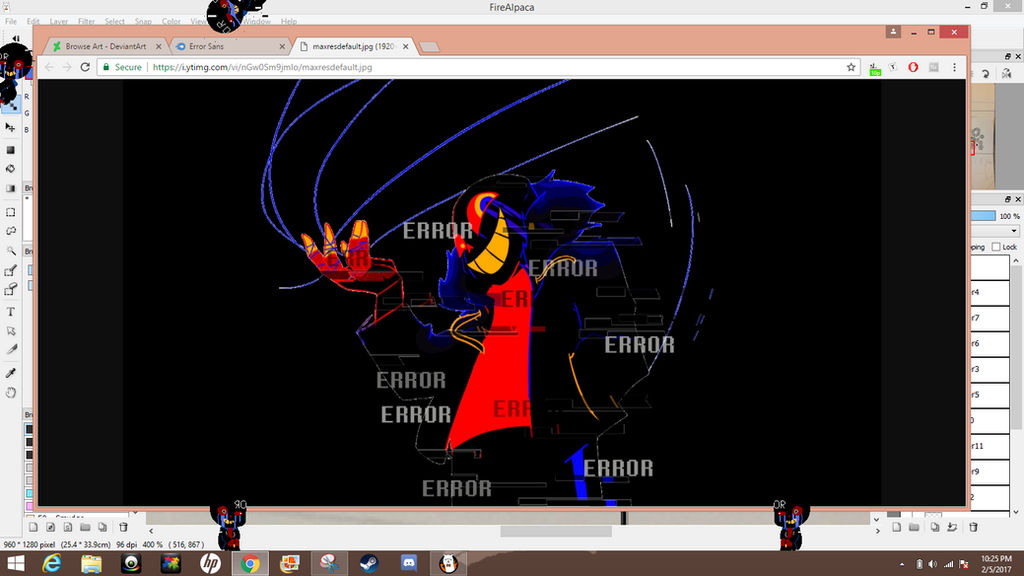This screenshot has height=576, width=1024.
Task: Toggle the layer Lock checkbox
Action: pyautogui.click(x=996, y=247)
